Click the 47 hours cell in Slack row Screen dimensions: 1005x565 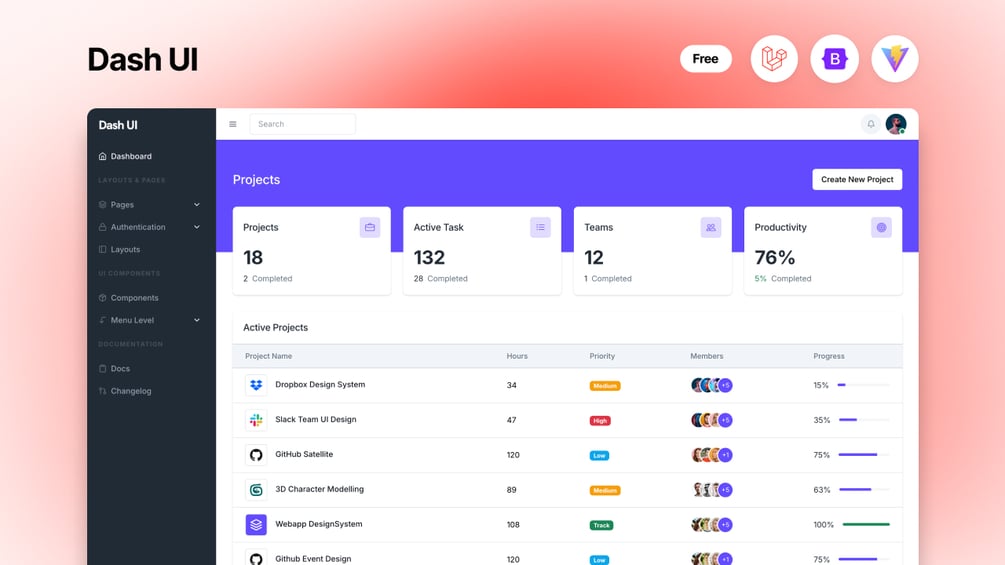pyautogui.click(x=511, y=420)
